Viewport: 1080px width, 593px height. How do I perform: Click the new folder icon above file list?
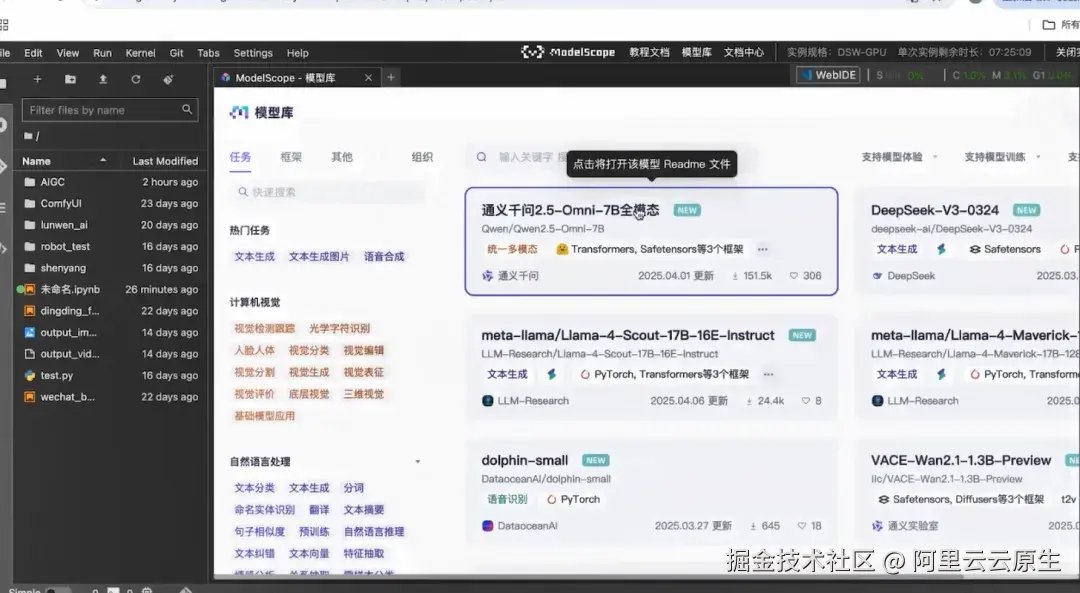[x=72, y=80]
